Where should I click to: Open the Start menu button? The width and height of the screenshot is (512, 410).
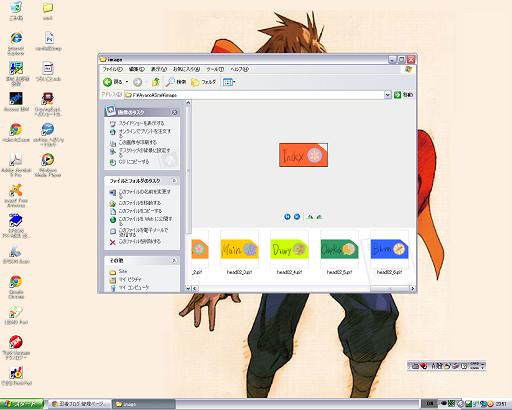pos(22,404)
